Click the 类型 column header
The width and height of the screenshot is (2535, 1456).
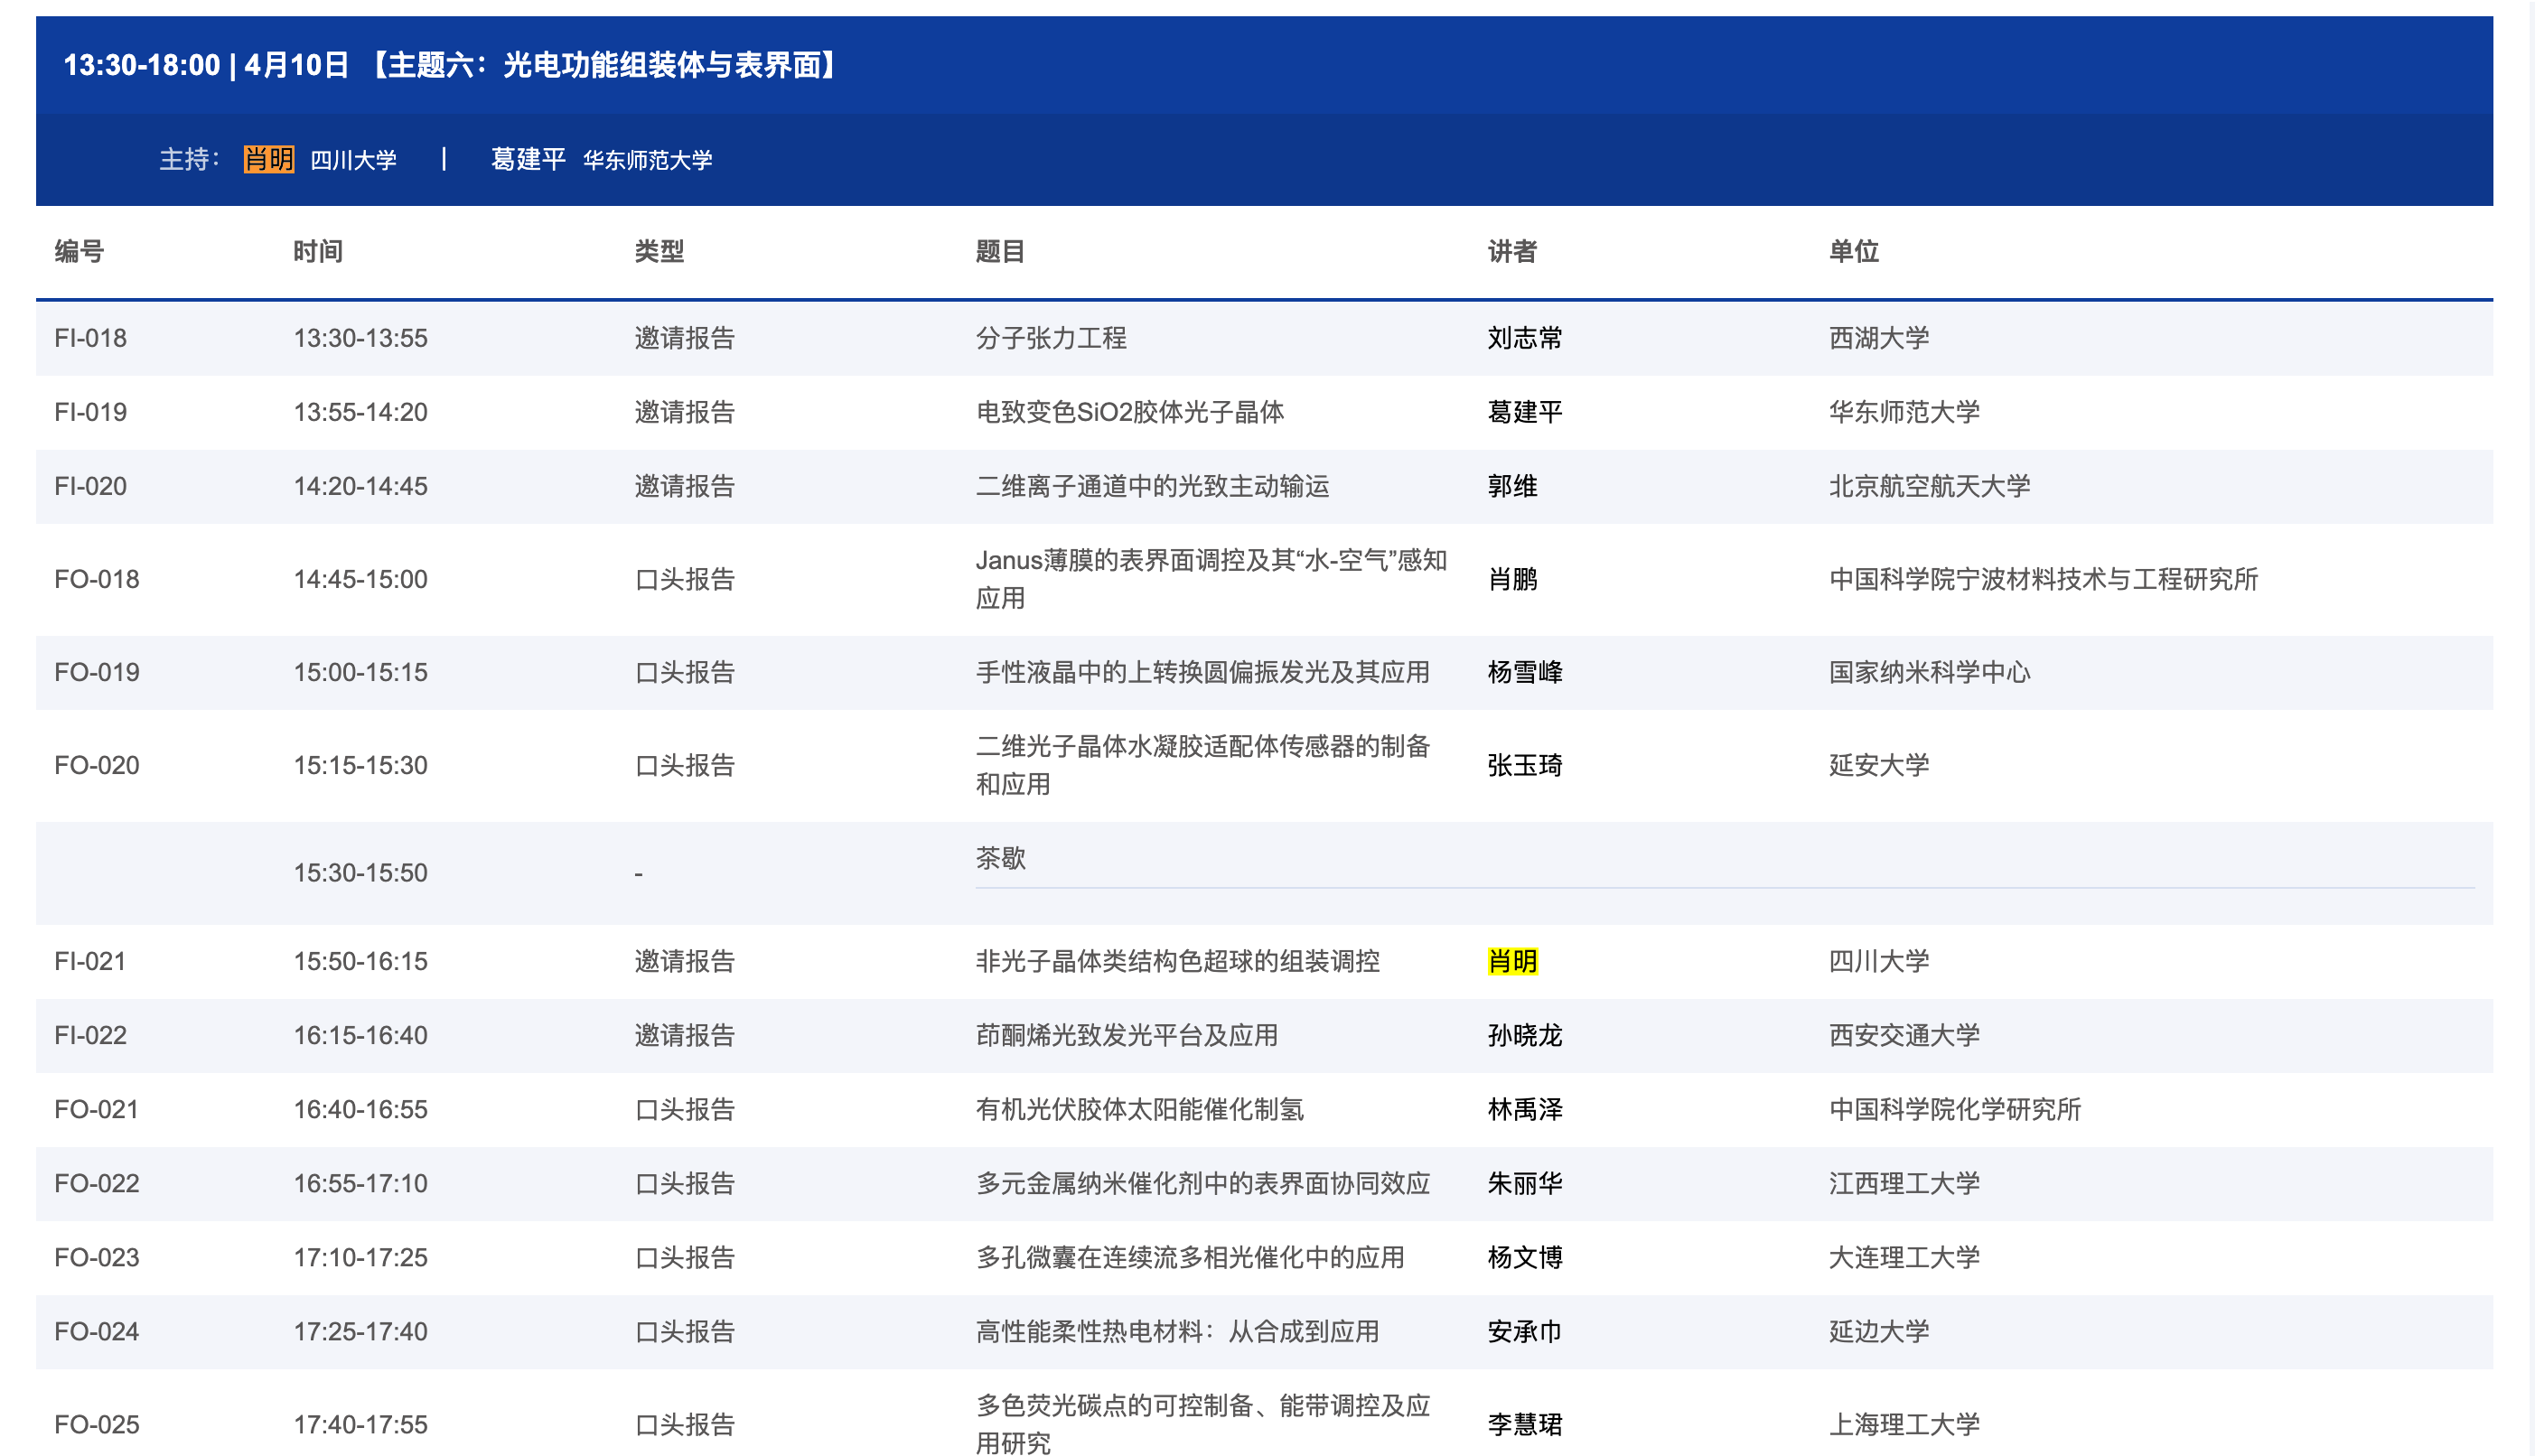click(659, 251)
